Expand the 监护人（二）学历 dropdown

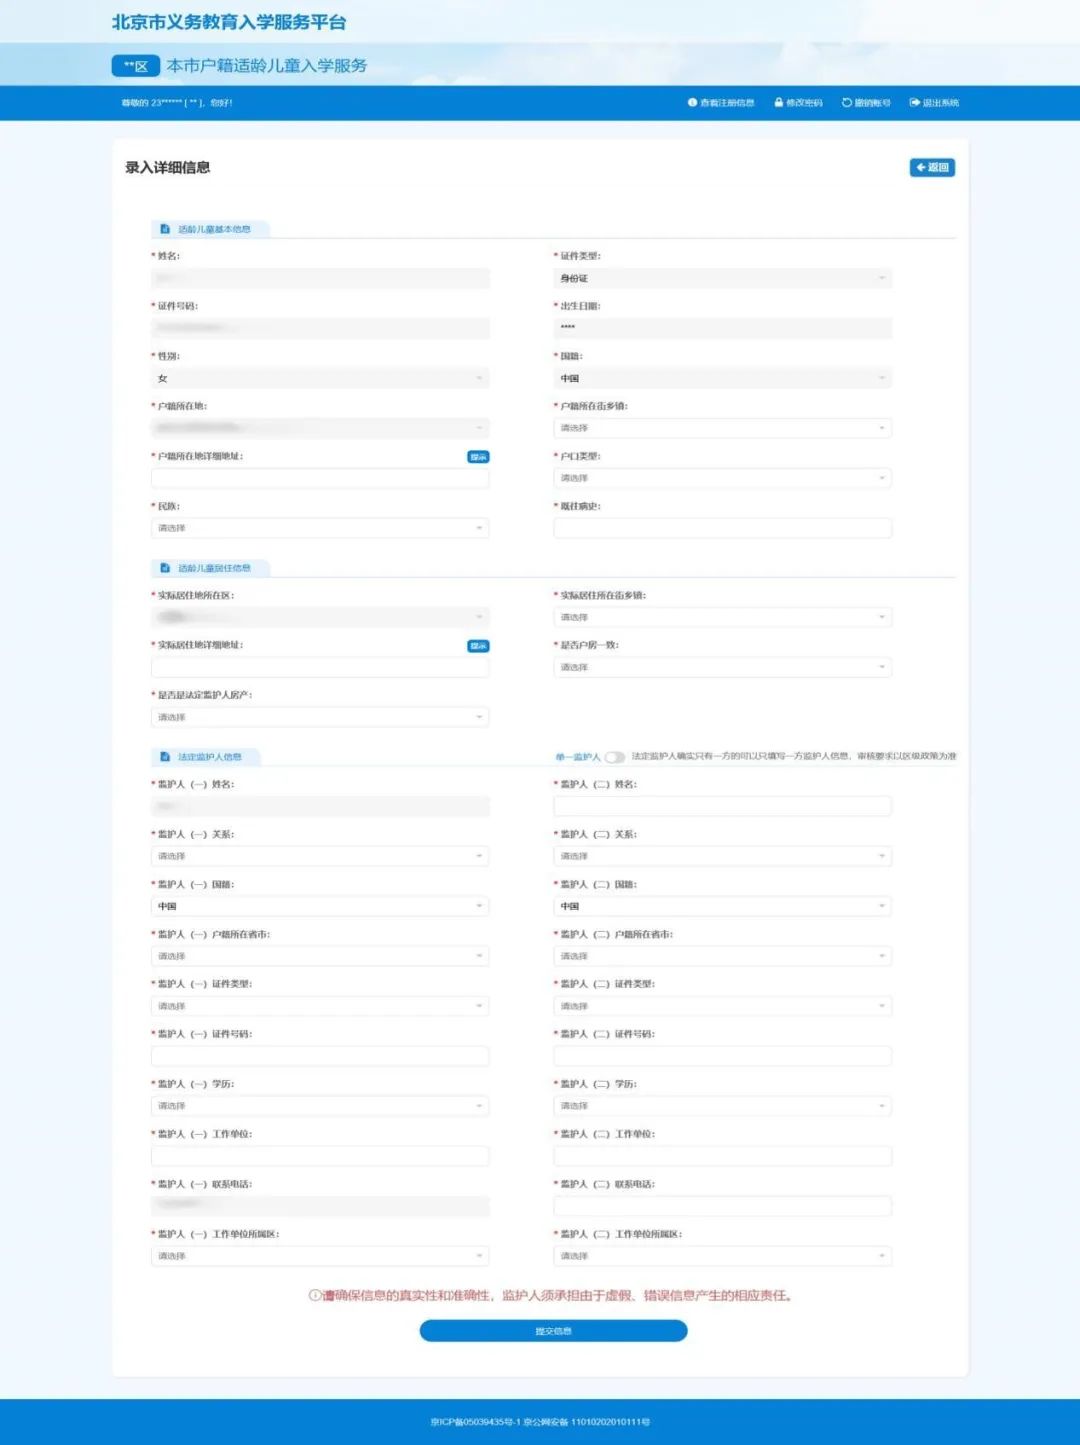click(x=722, y=1106)
